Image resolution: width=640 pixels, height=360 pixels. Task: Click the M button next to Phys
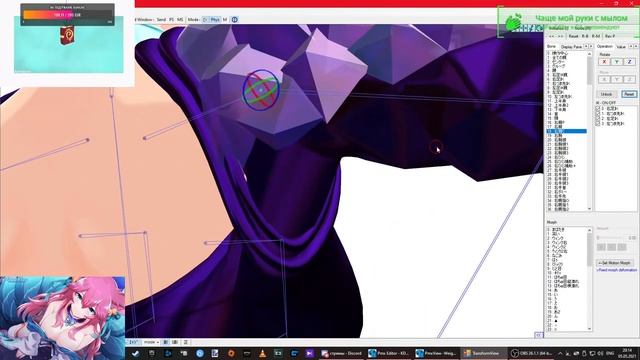click(x=225, y=20)
